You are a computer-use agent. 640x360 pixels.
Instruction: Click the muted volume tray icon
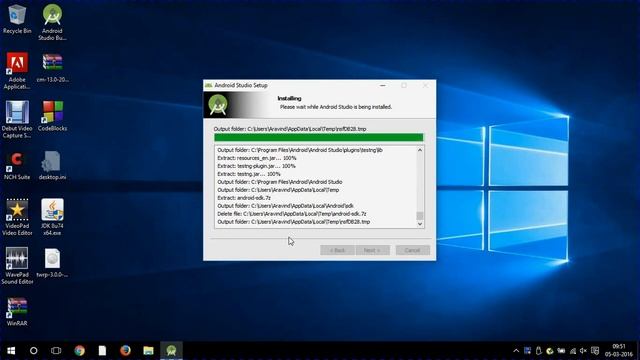583,351
